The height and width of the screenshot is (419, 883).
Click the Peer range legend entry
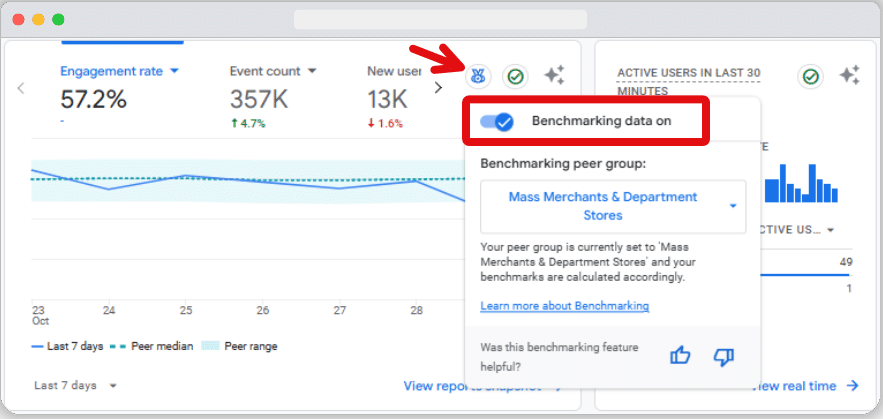point(239,346)
